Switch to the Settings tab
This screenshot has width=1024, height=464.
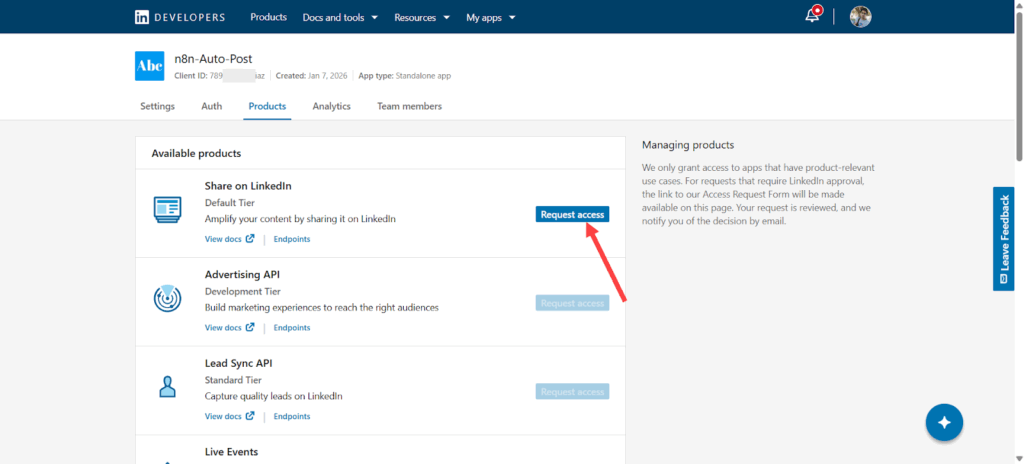coord(157,106)
